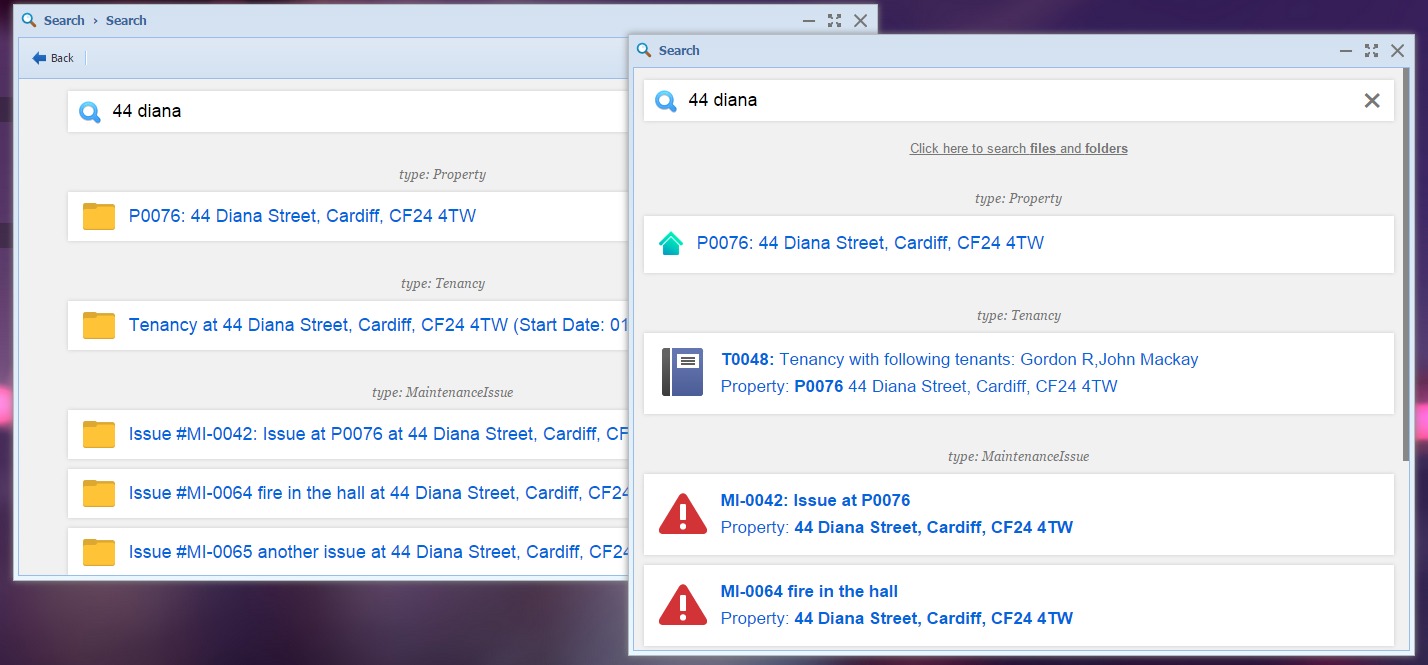Click magnifier icon in the back window search box
This screenshot has width=1428, height=665.
(x=90, y=112)
